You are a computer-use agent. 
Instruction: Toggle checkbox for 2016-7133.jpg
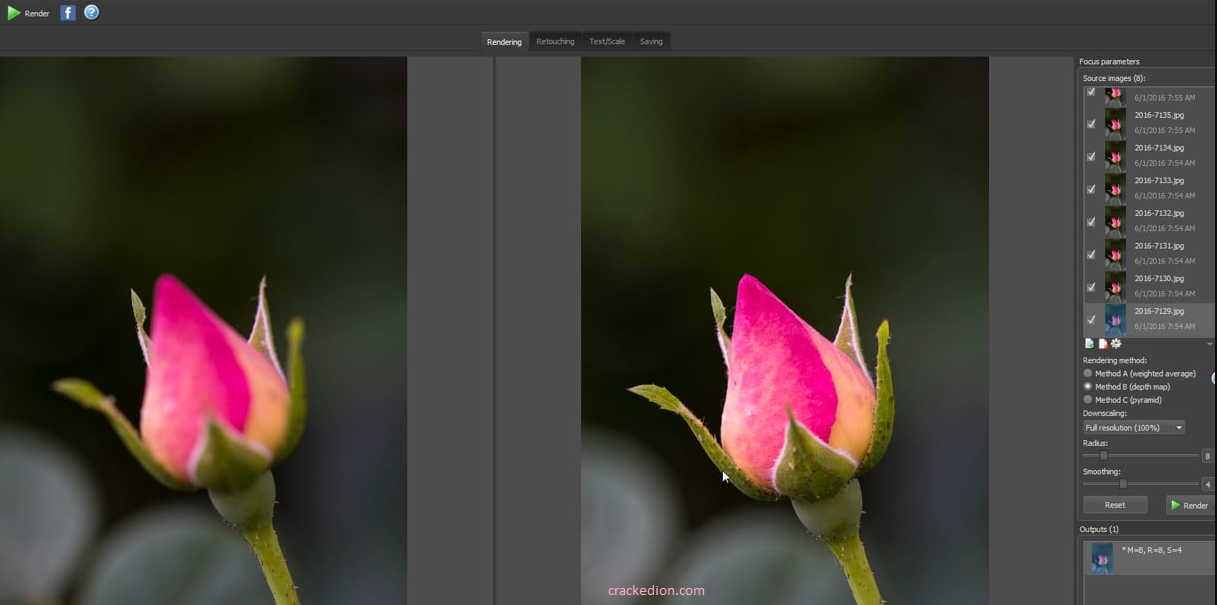[1091, 189]
